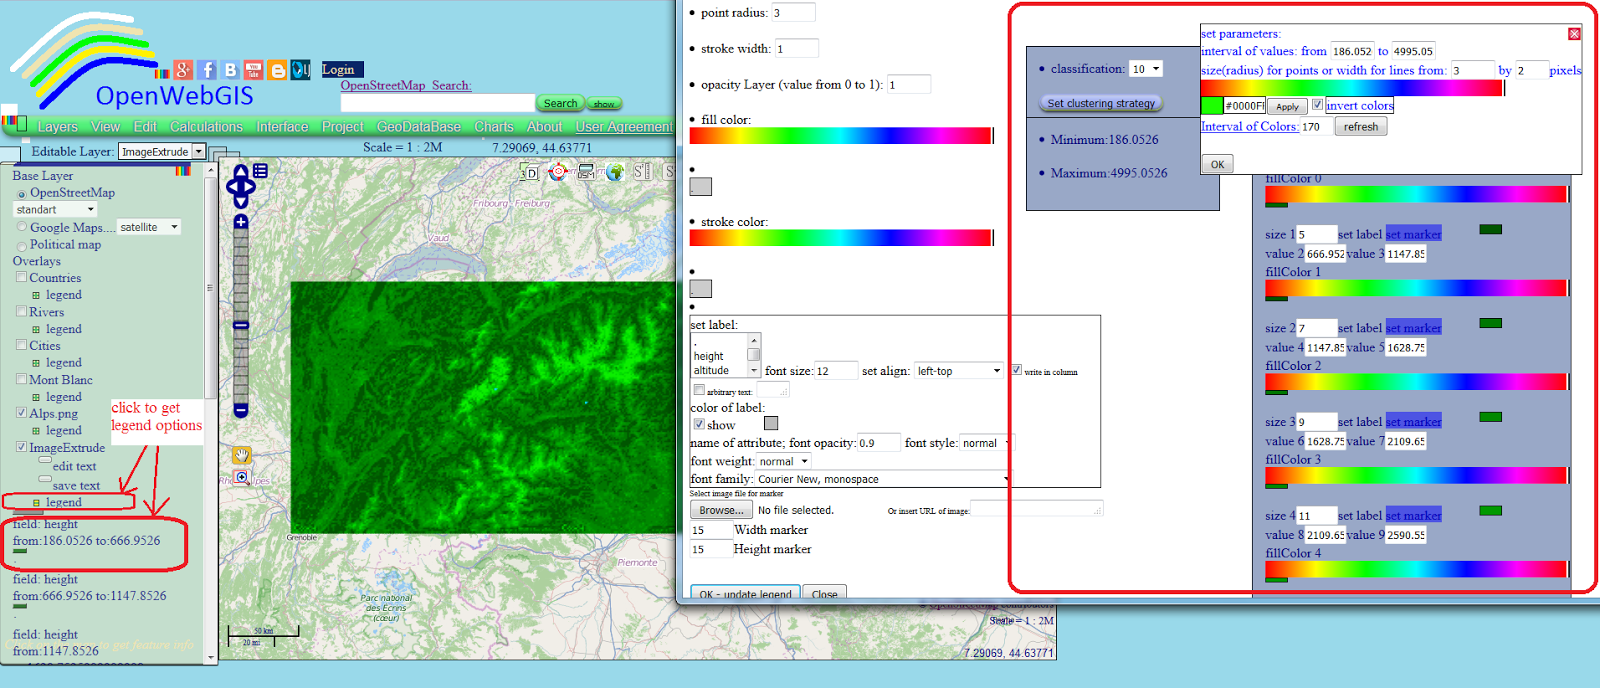The width and height of the screenshot is (1600, 688).
Task: Select Political map base layer radio
Action: [21, 246]
